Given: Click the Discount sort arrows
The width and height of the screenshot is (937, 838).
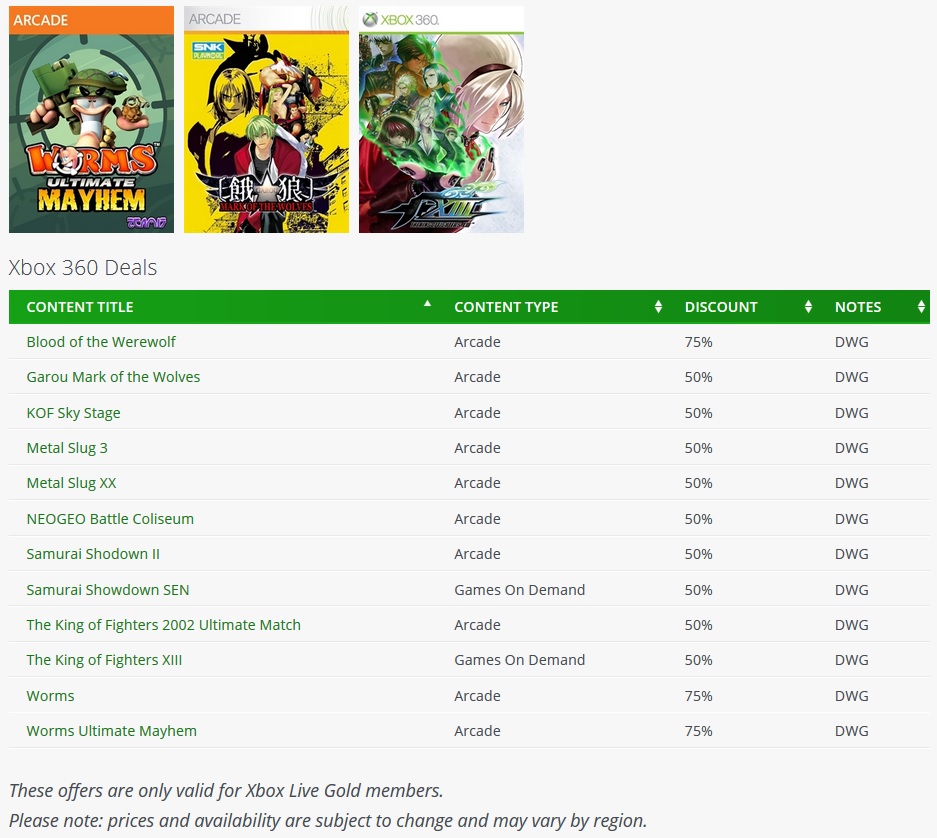Looking at the screenshot, I should click(x=808, y=307).
